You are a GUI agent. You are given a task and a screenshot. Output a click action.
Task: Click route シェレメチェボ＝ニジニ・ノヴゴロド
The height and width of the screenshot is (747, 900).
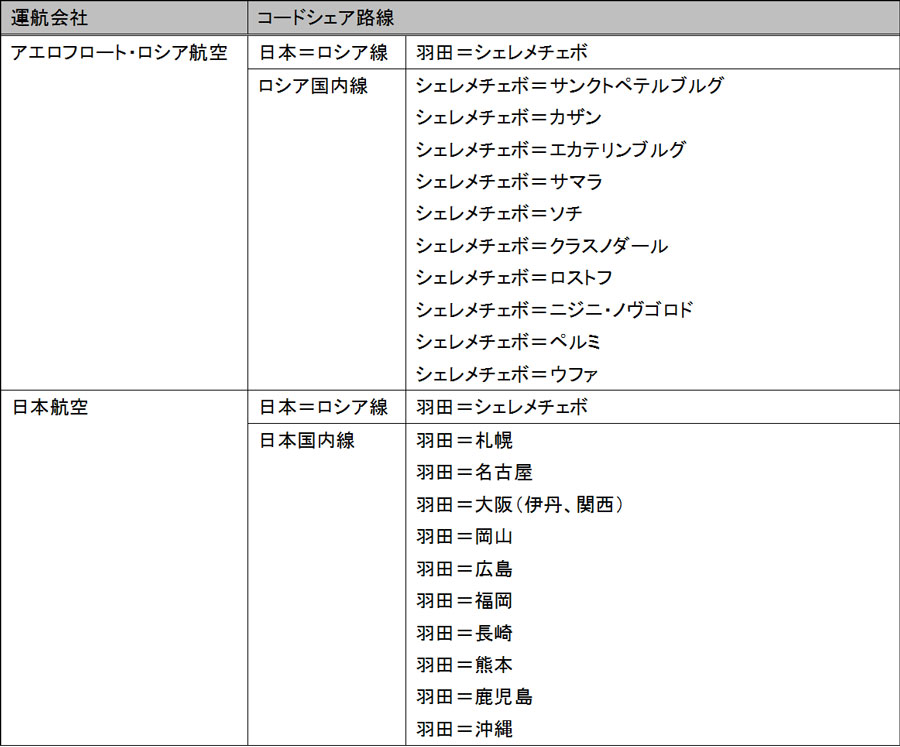click(x=554, y=310)
